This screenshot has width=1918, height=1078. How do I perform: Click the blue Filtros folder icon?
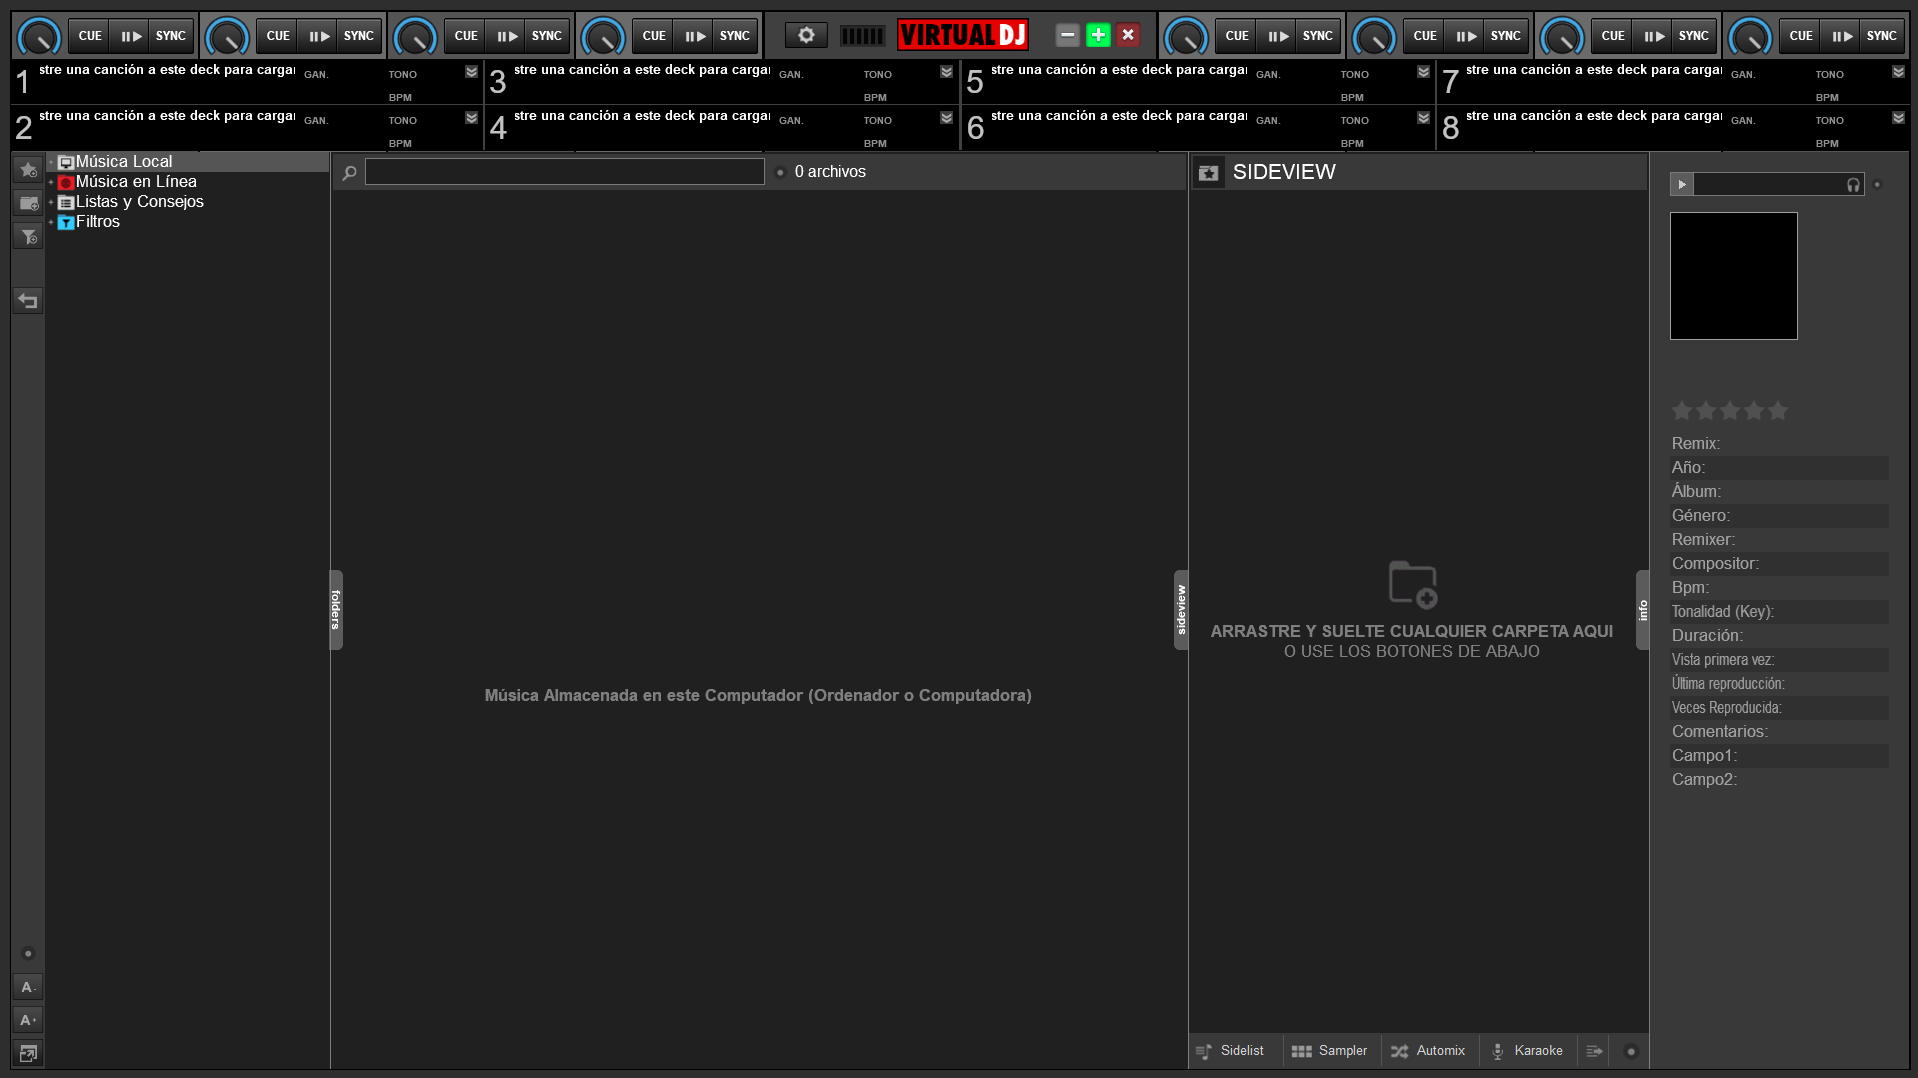[x=66, y=222]
